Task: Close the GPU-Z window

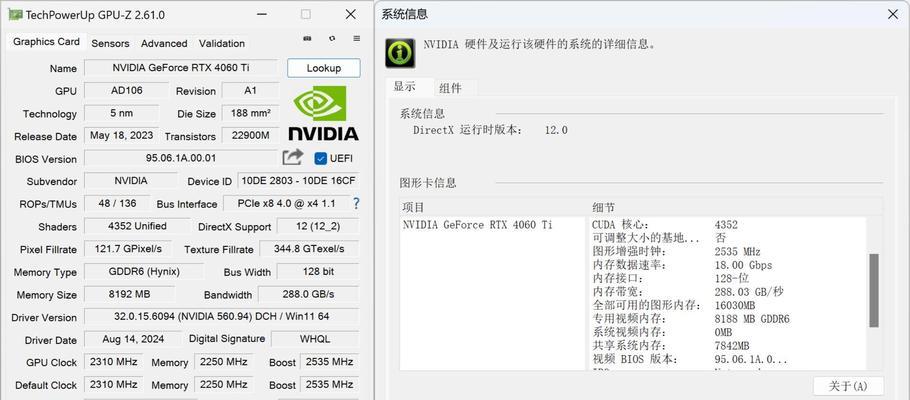Action: tap(351, 15)
